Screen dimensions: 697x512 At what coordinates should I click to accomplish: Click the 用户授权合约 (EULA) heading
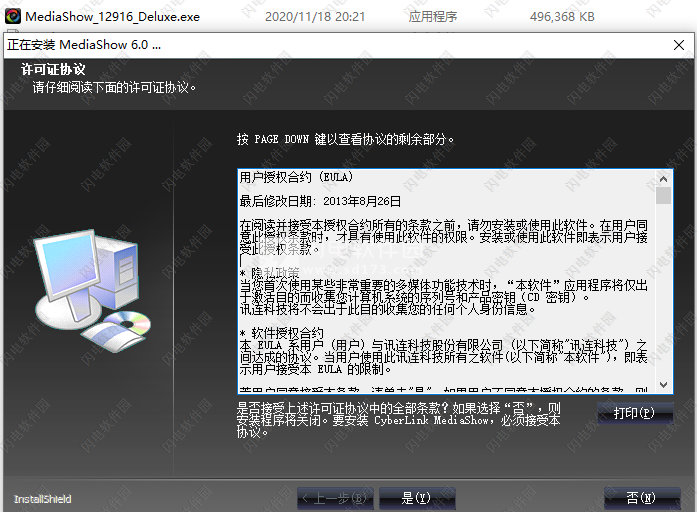[x=296, y=177]
